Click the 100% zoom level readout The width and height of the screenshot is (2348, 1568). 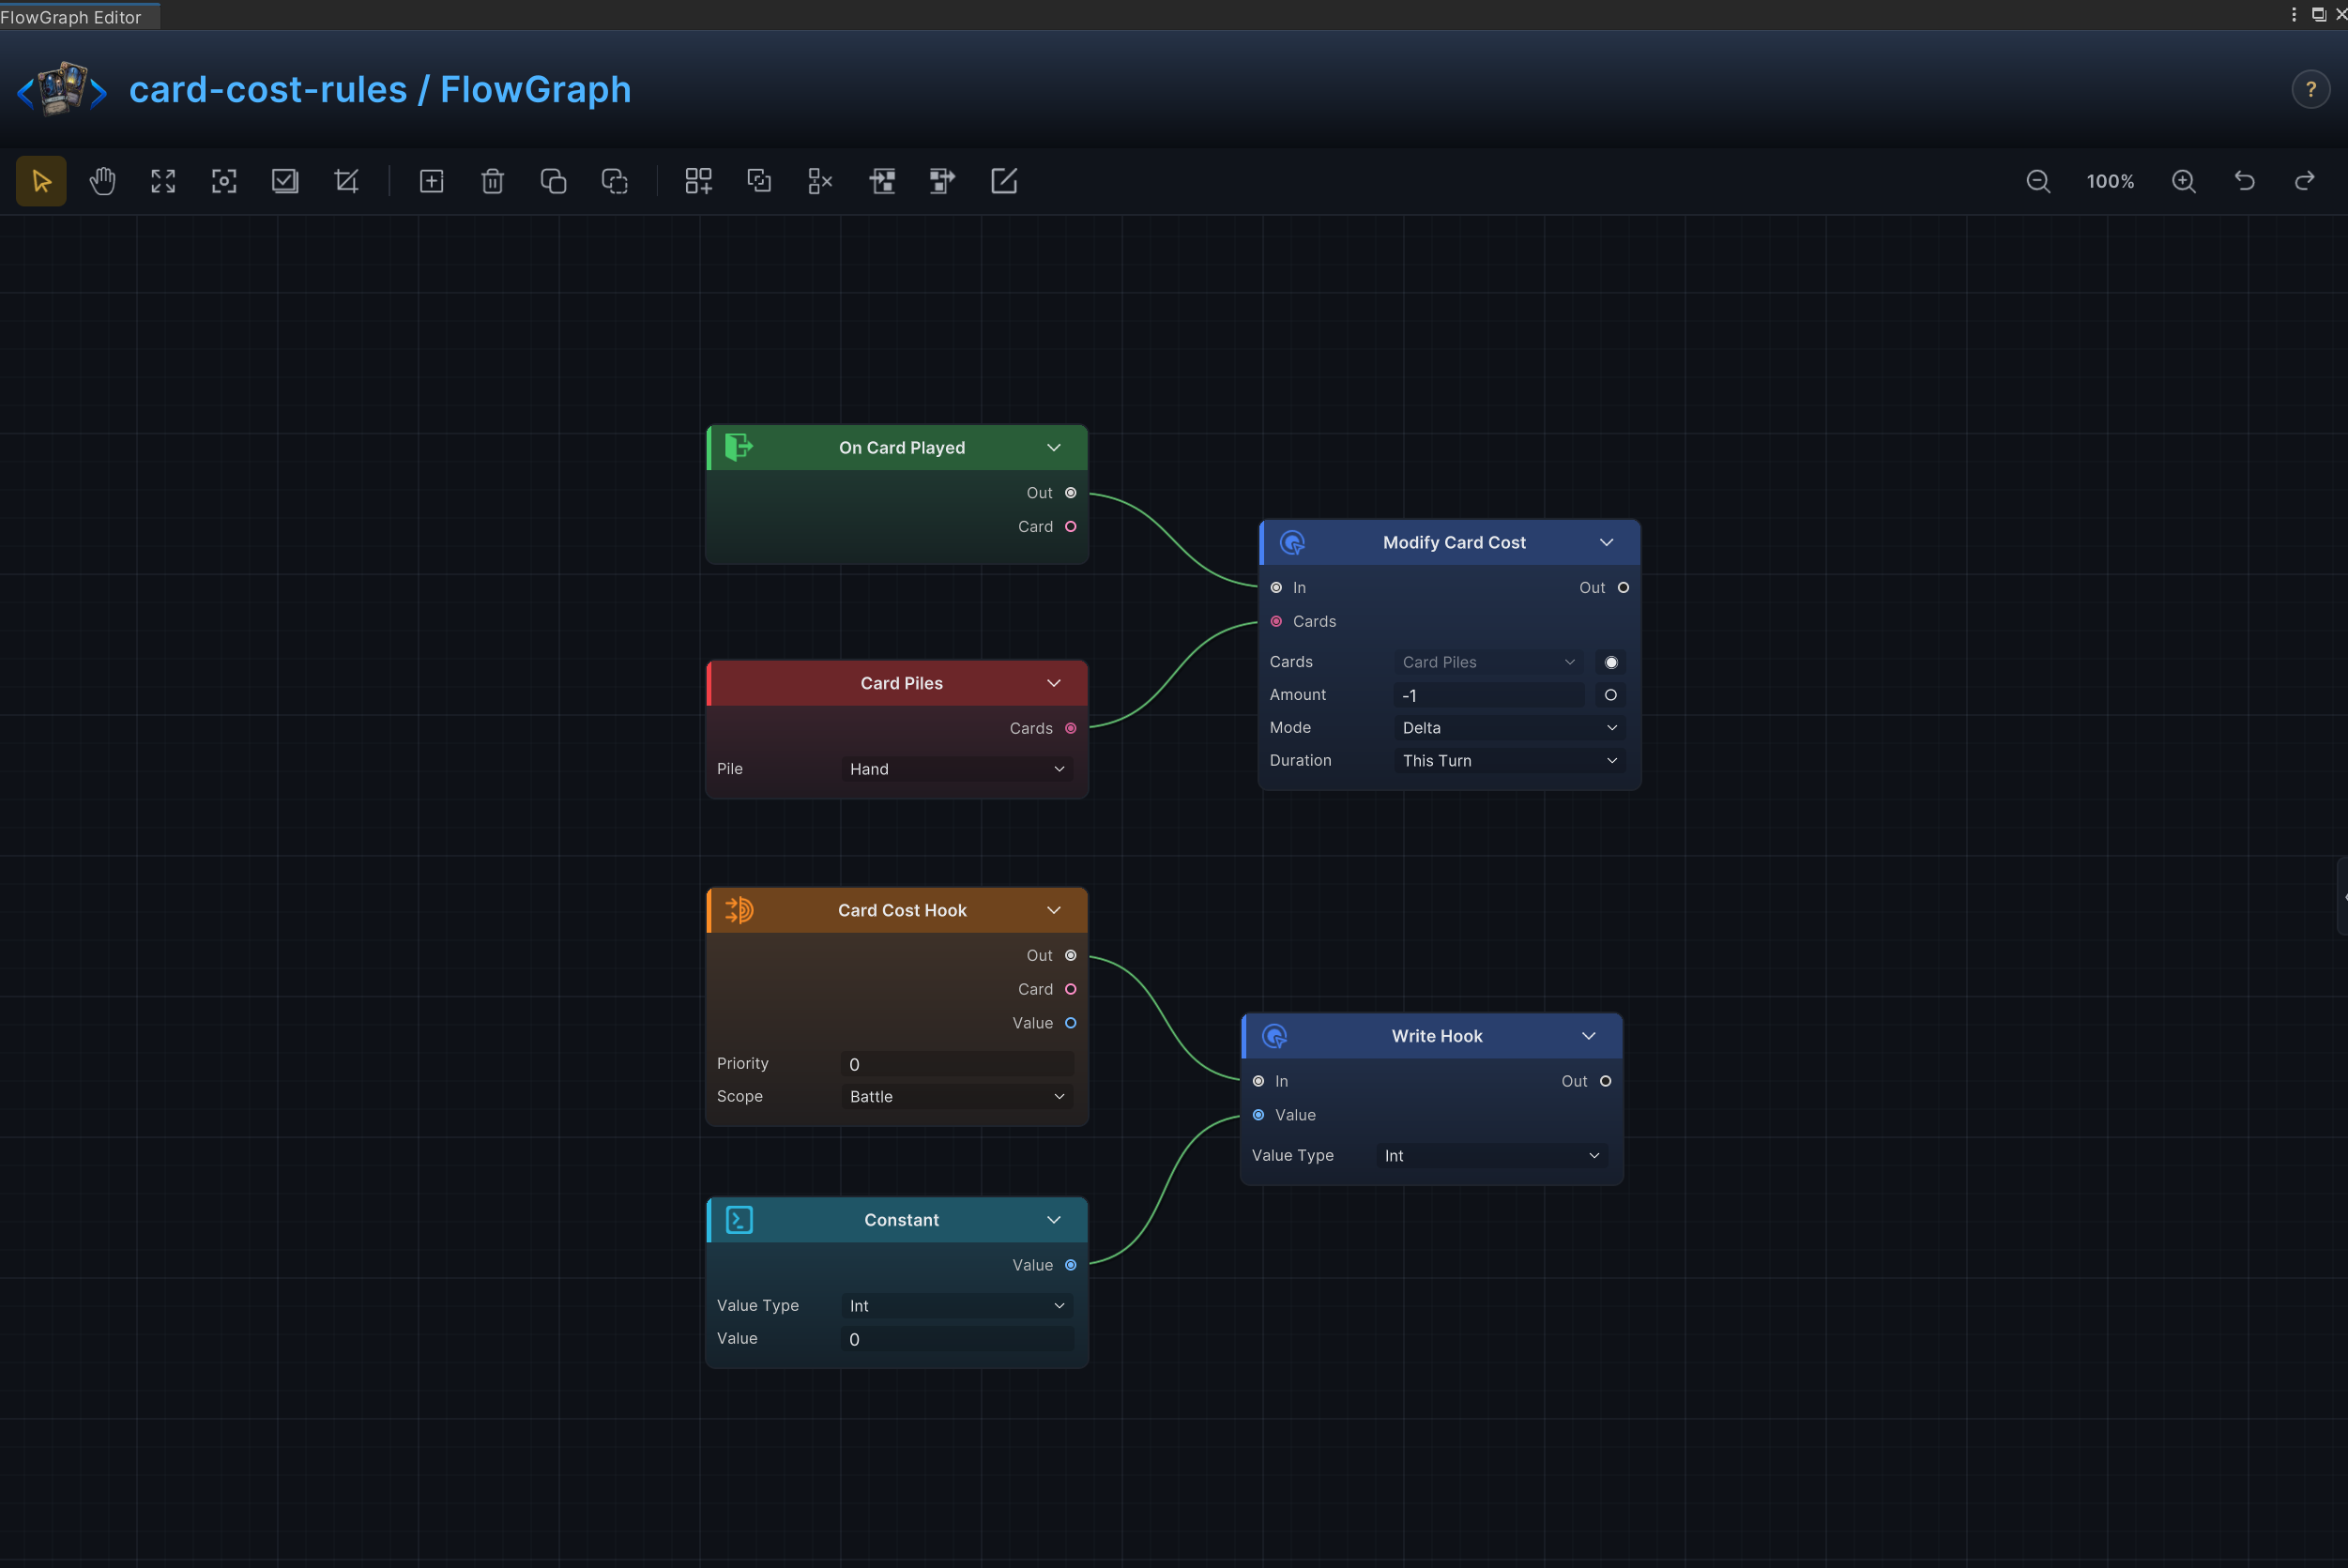coord(2111,181)
